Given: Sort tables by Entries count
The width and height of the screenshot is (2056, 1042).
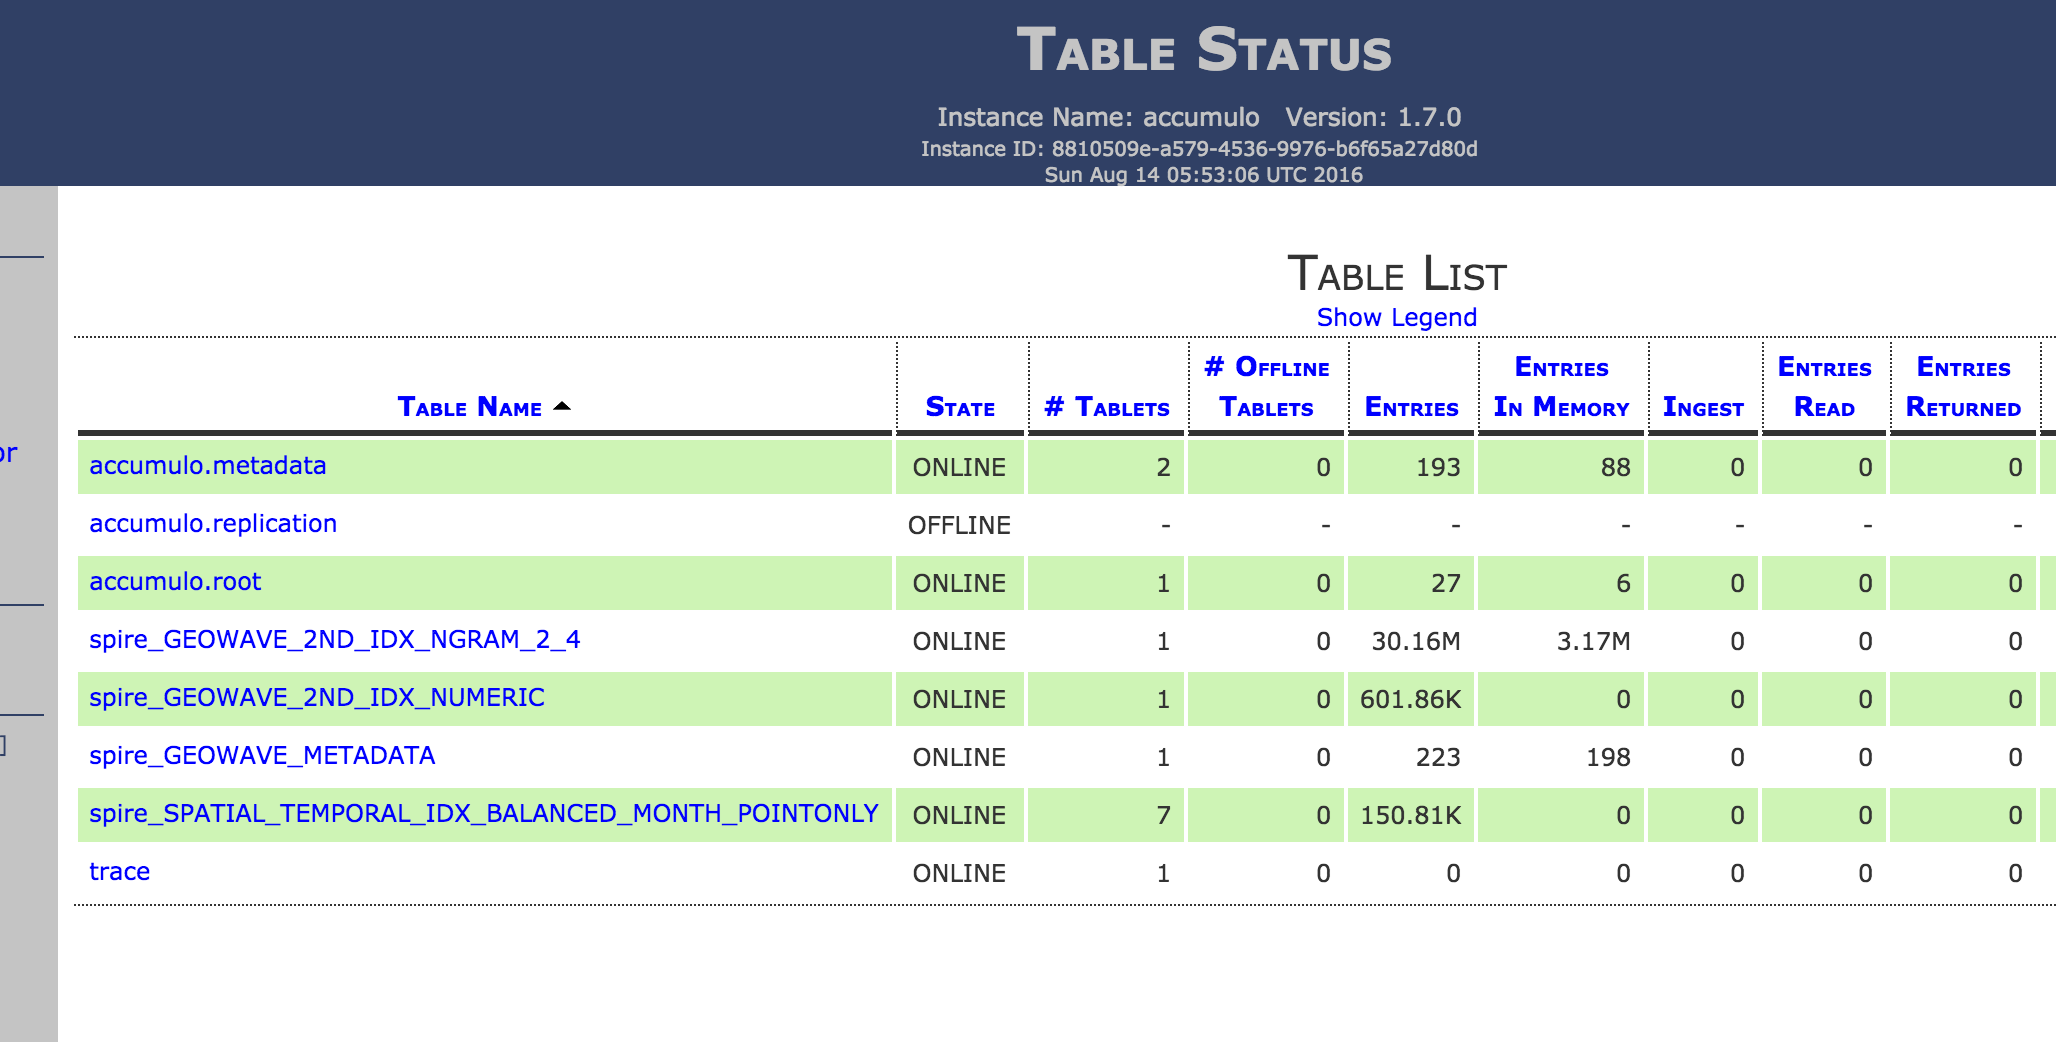Looking at the screenshot, I should pyautogui.click(x=1412, y=407).
